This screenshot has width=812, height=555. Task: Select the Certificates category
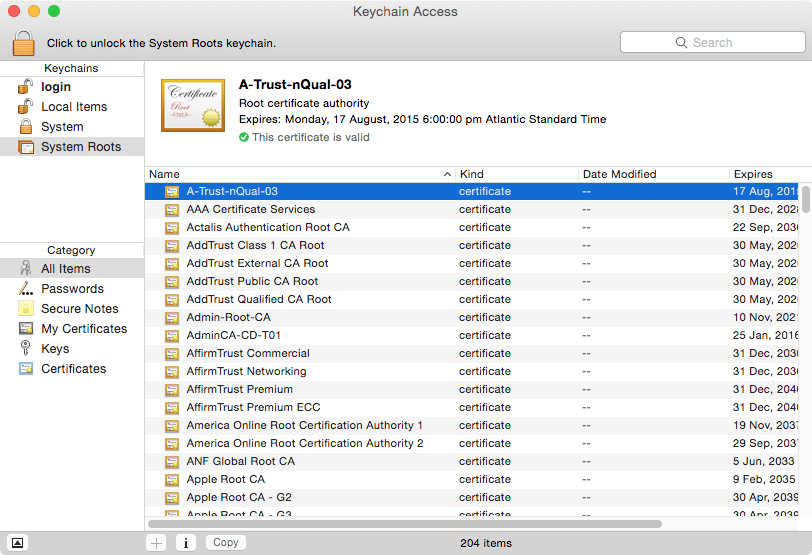pyautogui.click(x=73, y=369)
